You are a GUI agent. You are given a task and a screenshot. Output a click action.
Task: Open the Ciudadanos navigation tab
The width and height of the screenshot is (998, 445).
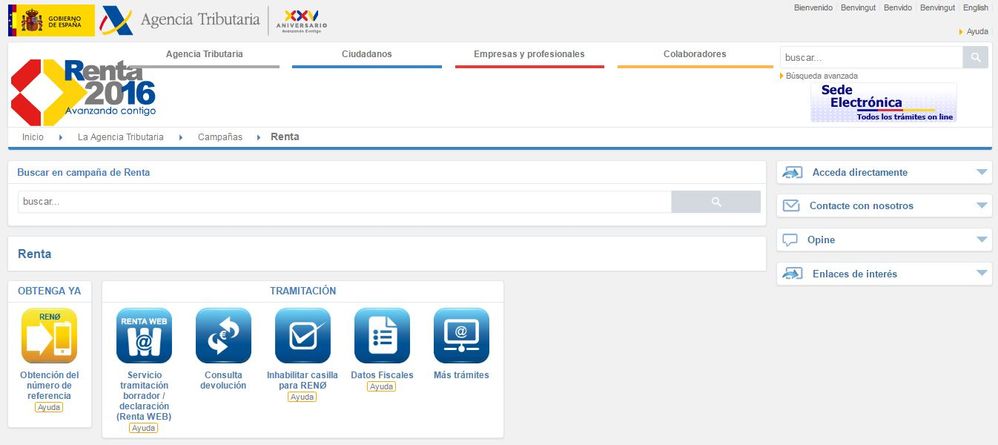[x=366, y=54]
